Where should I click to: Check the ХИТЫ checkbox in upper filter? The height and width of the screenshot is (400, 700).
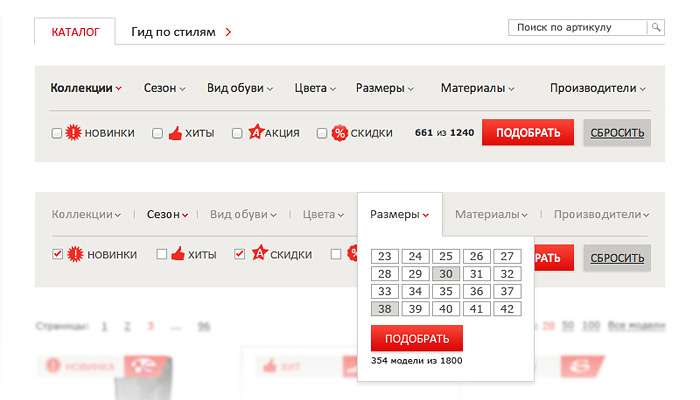pyautogui.click(x=157, y=133)
